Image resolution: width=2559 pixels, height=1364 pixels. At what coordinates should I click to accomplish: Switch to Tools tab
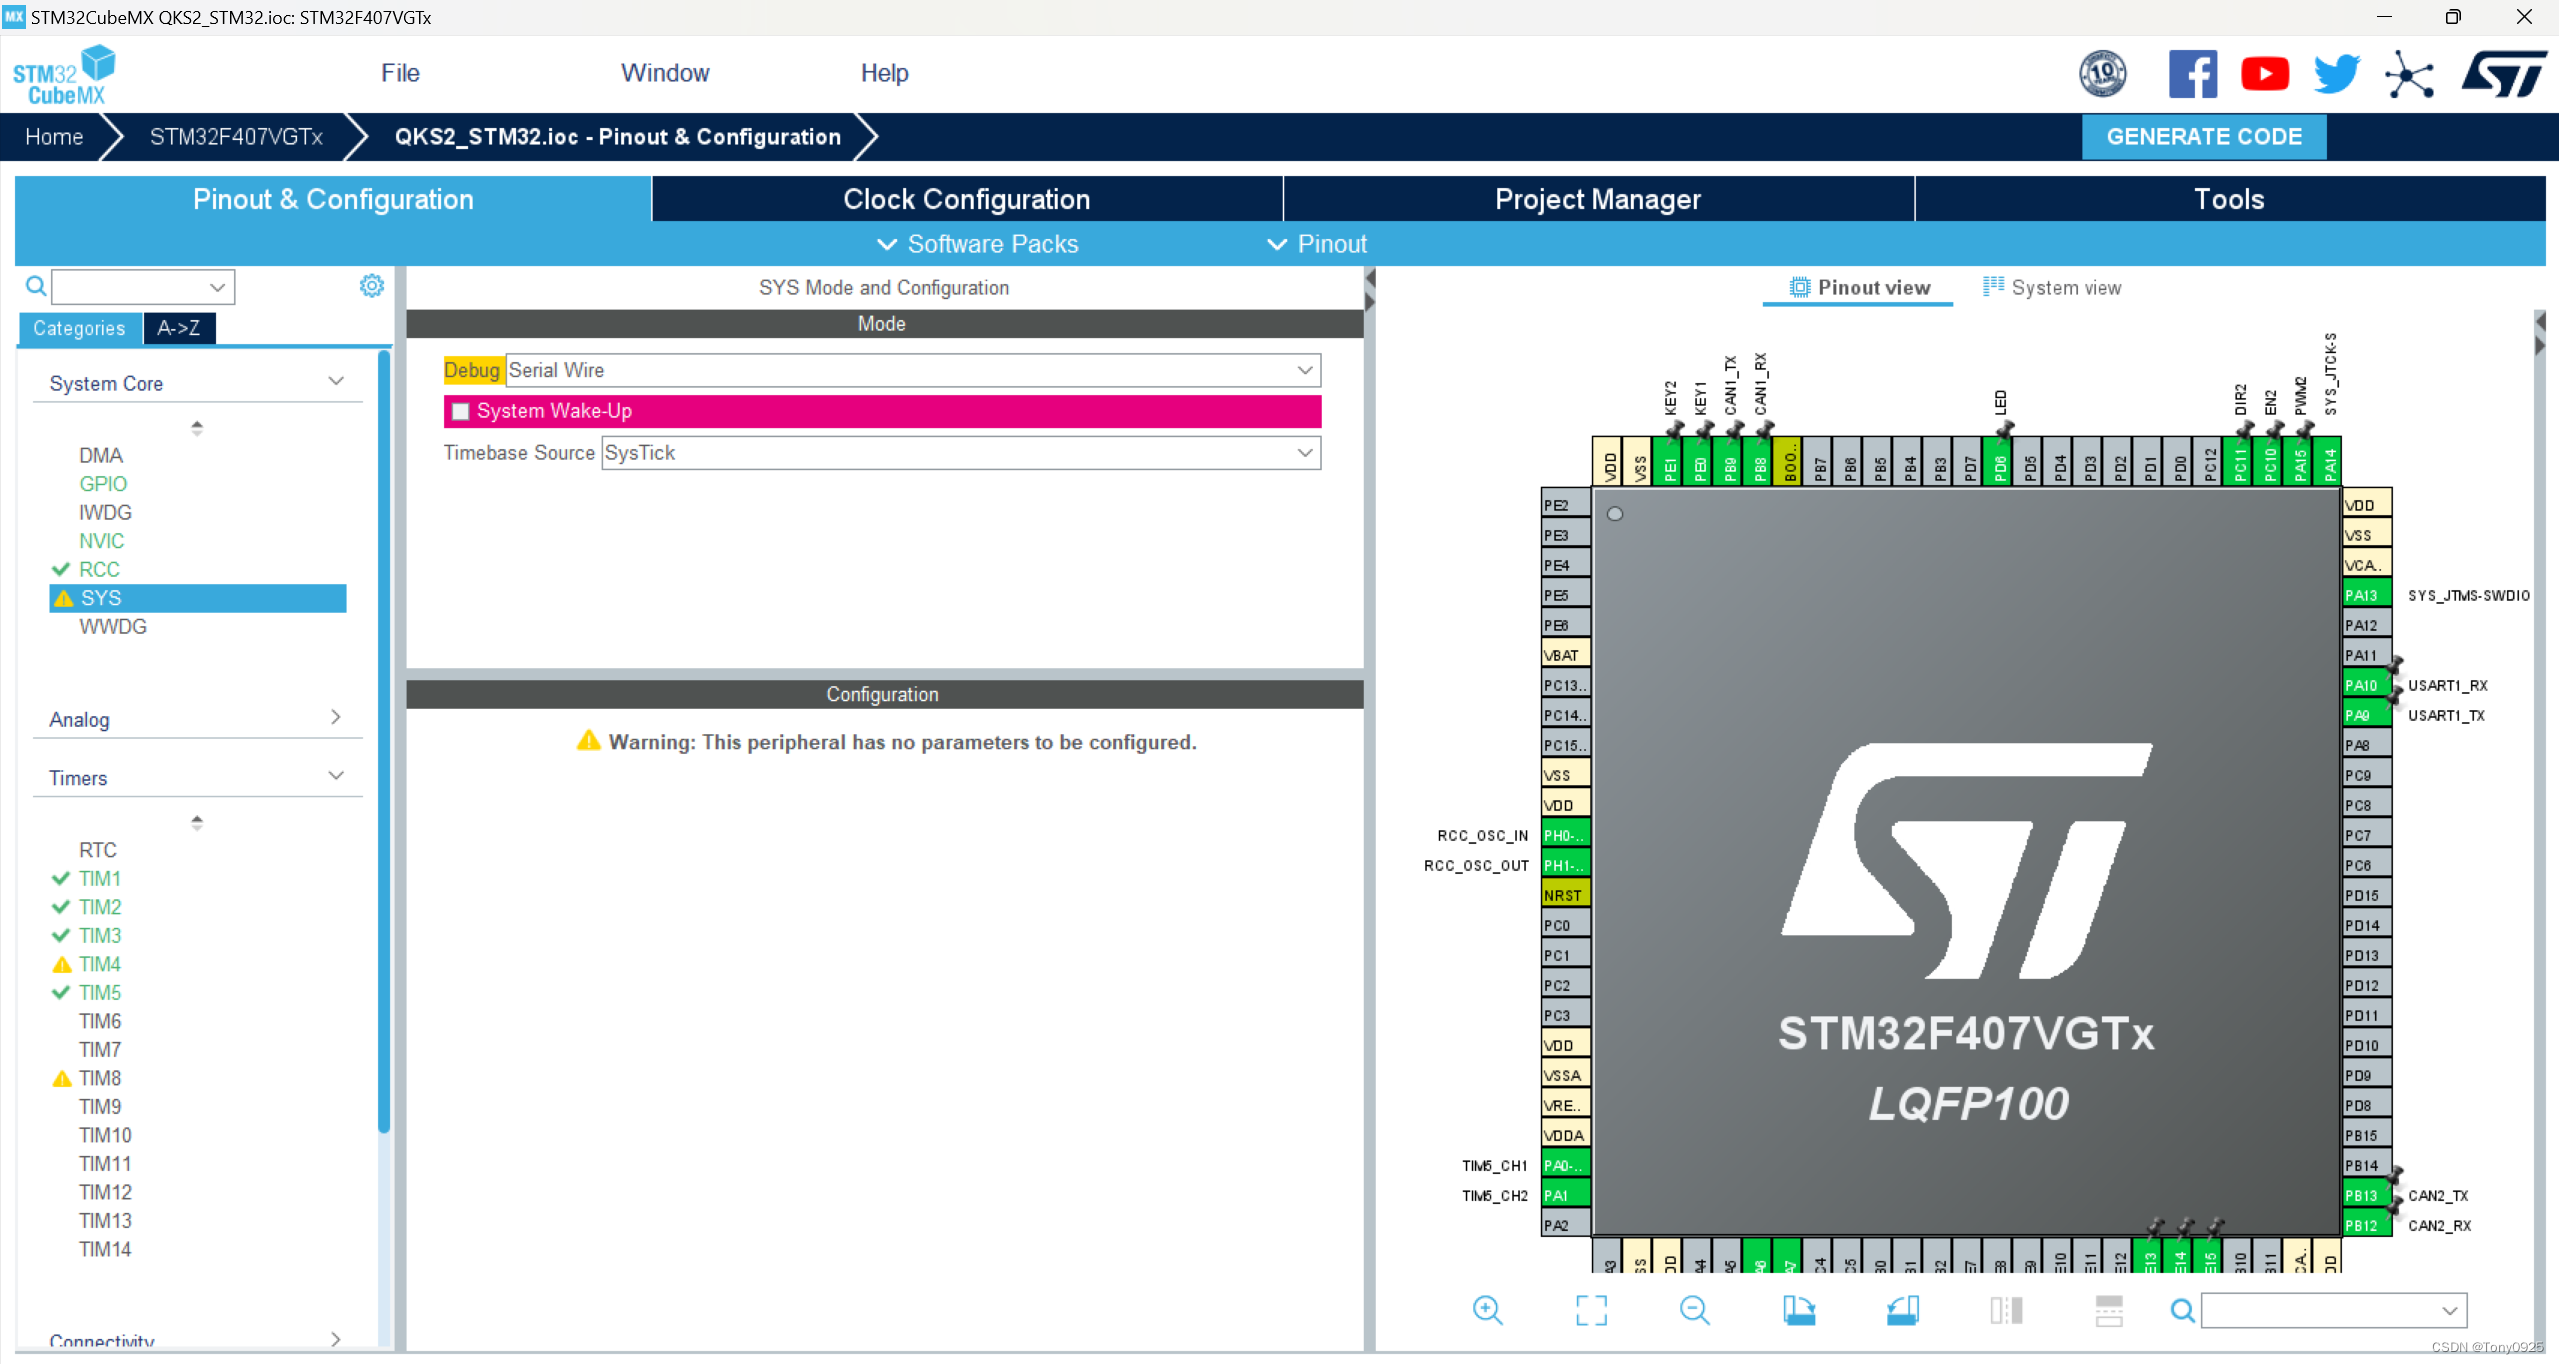(2229, 199)
